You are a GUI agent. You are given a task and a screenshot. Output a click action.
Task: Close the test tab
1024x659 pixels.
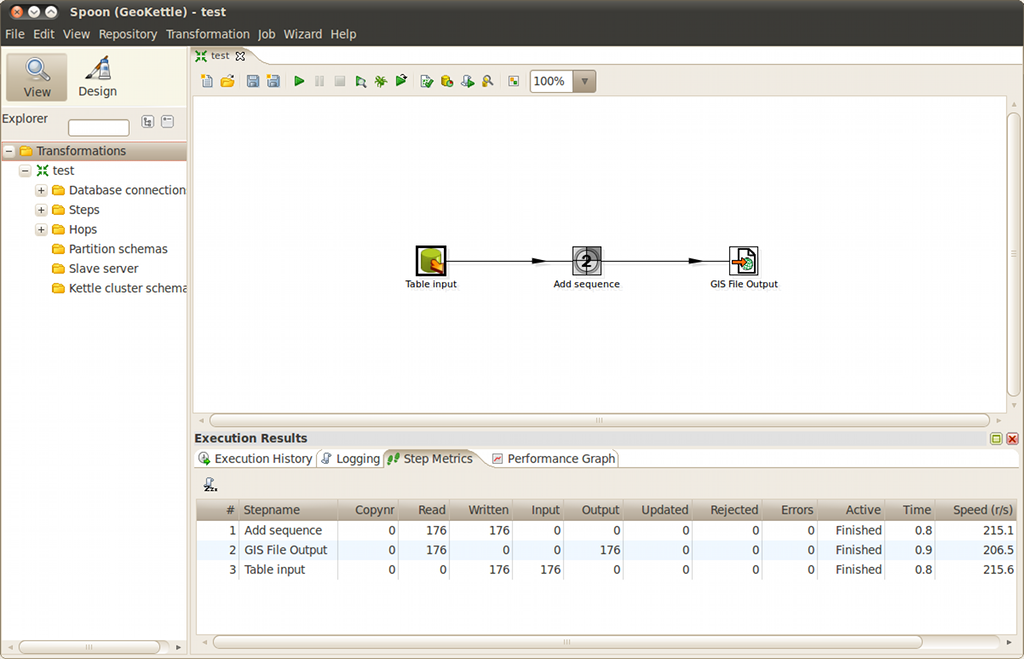240,56
